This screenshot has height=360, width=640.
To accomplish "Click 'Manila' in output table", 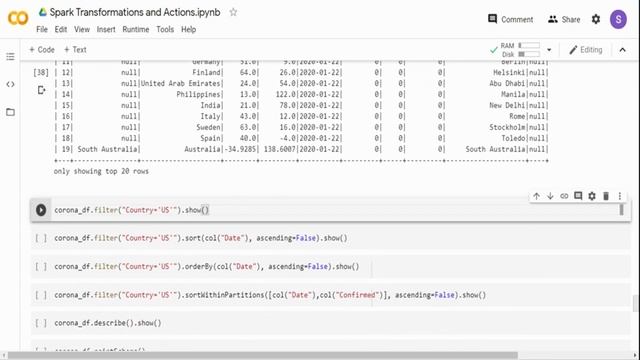I will [513, 94].
